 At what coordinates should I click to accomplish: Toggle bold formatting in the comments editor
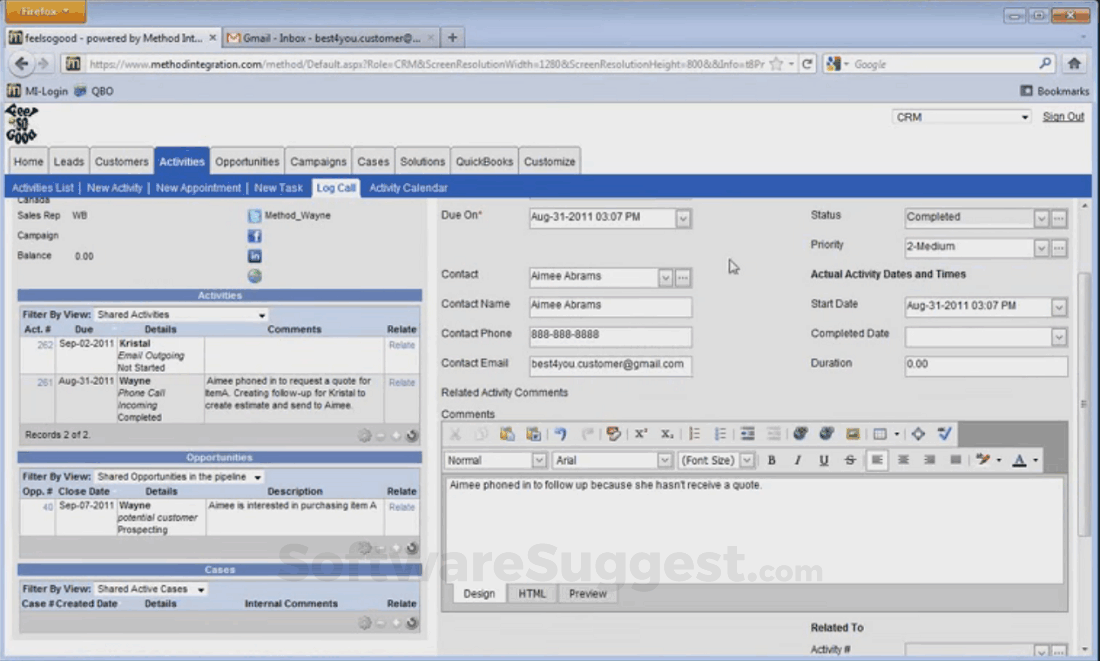point(771,460)
